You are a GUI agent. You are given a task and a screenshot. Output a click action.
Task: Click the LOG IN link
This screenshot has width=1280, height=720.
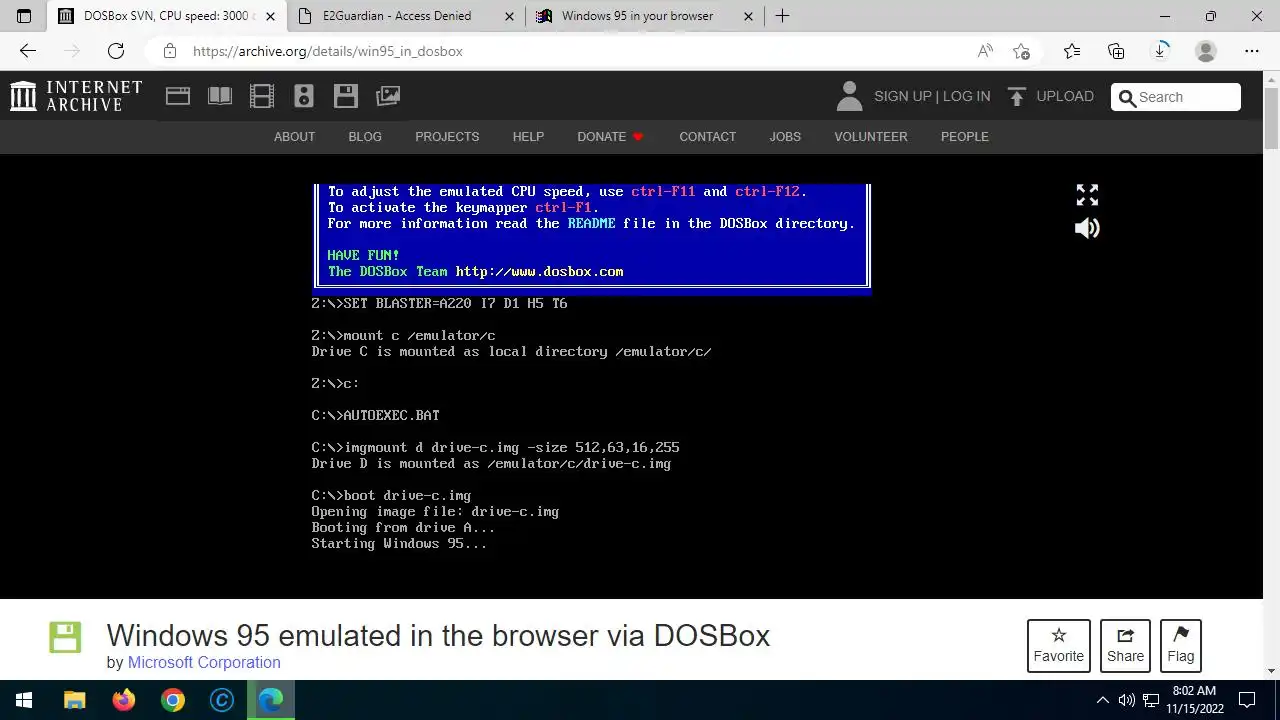point(966,96)
